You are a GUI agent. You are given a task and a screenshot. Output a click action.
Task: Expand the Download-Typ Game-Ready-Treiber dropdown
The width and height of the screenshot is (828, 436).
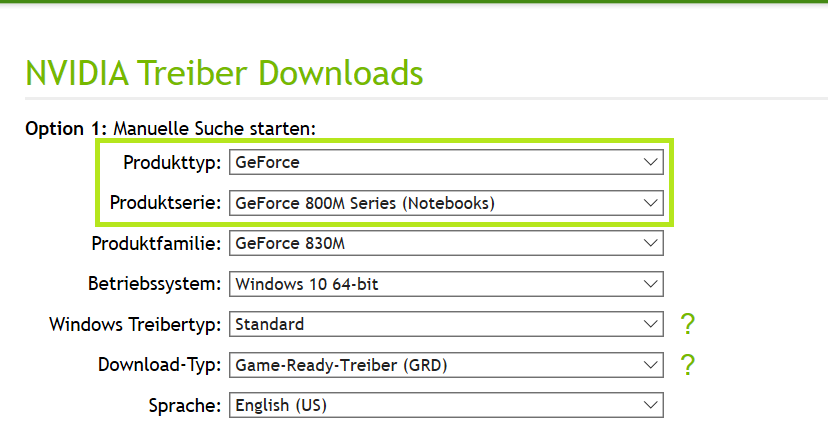coord(445,365)
